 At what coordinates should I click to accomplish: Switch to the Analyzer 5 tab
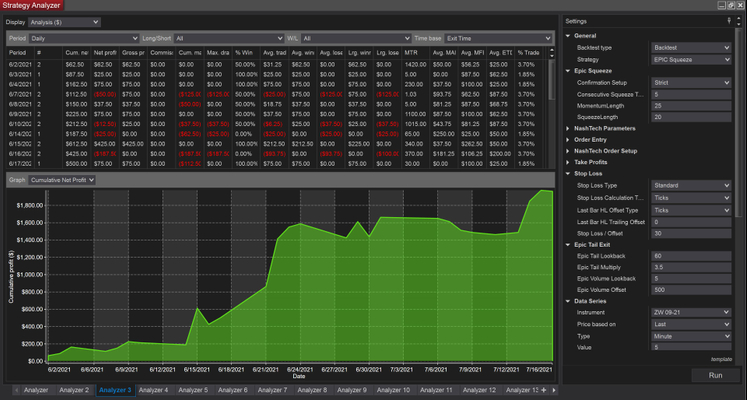(x=192, y=389)
